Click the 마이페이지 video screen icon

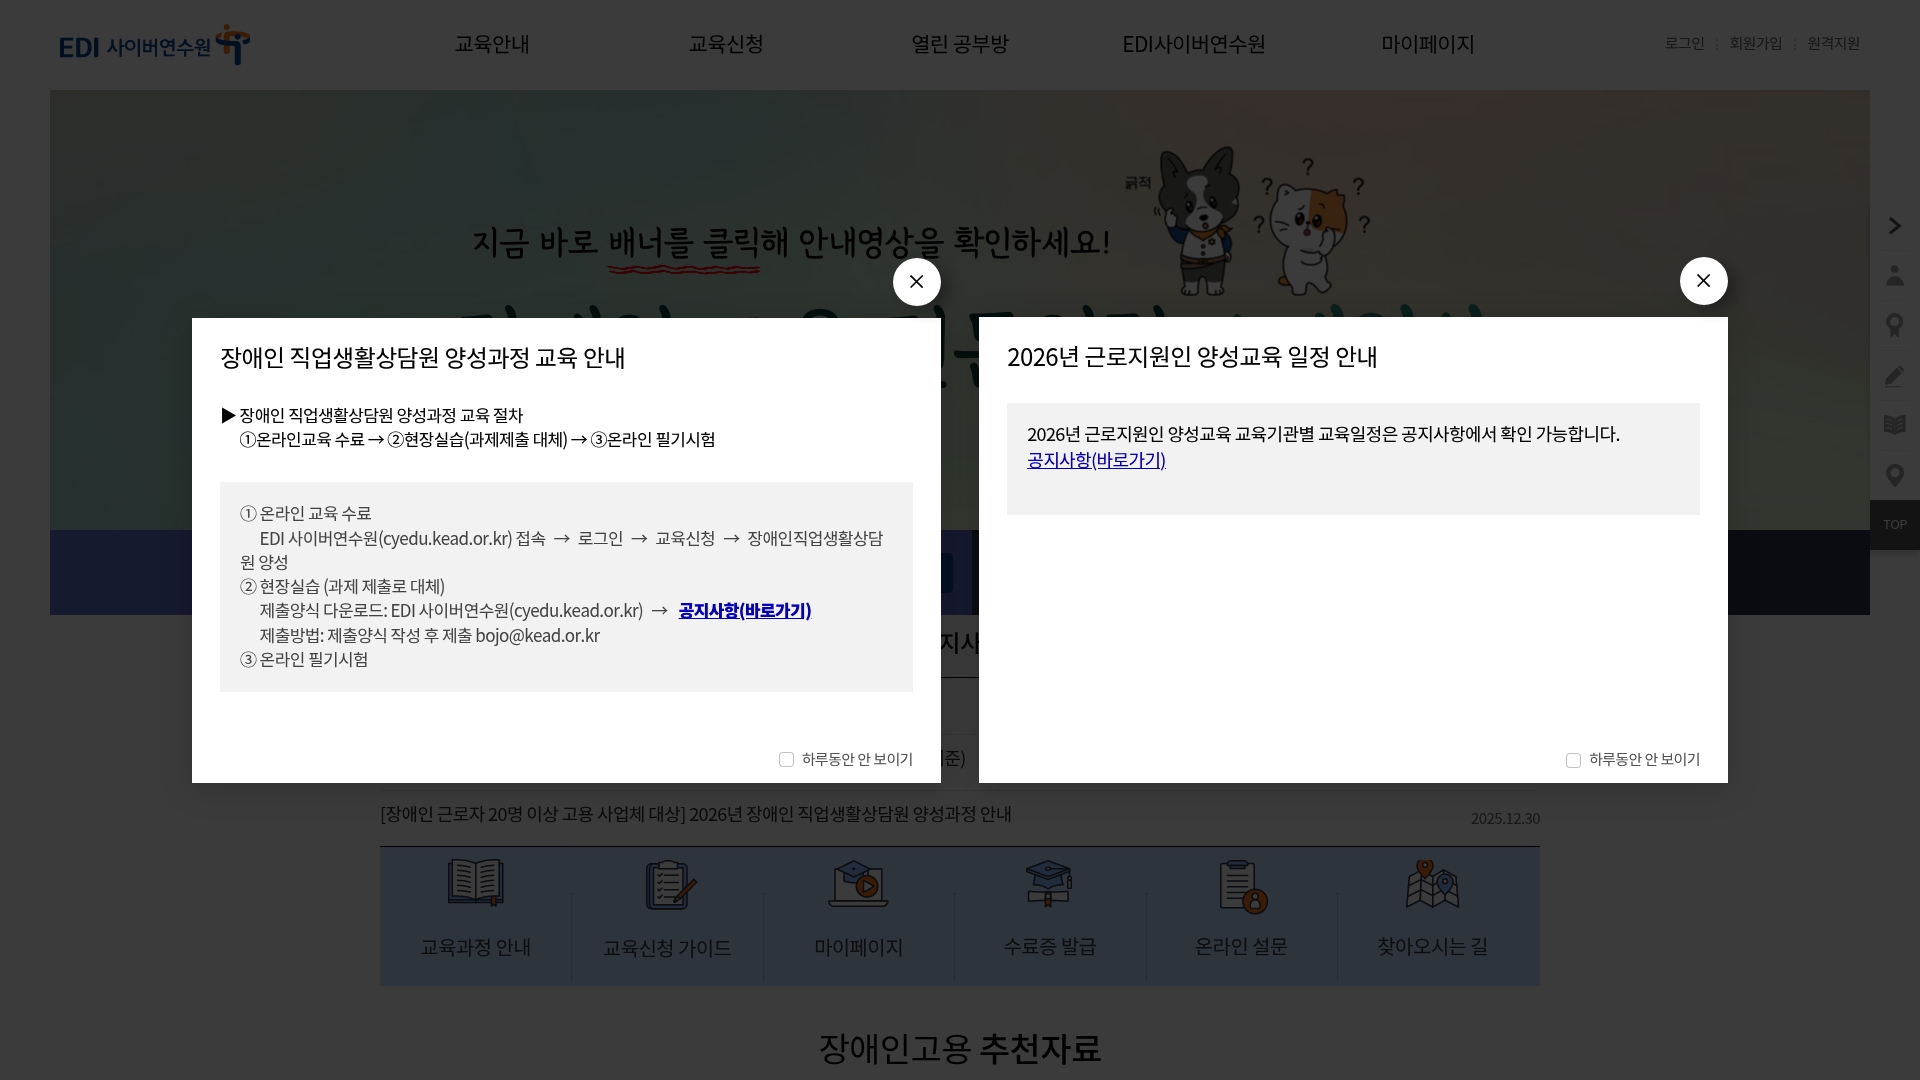857,884
